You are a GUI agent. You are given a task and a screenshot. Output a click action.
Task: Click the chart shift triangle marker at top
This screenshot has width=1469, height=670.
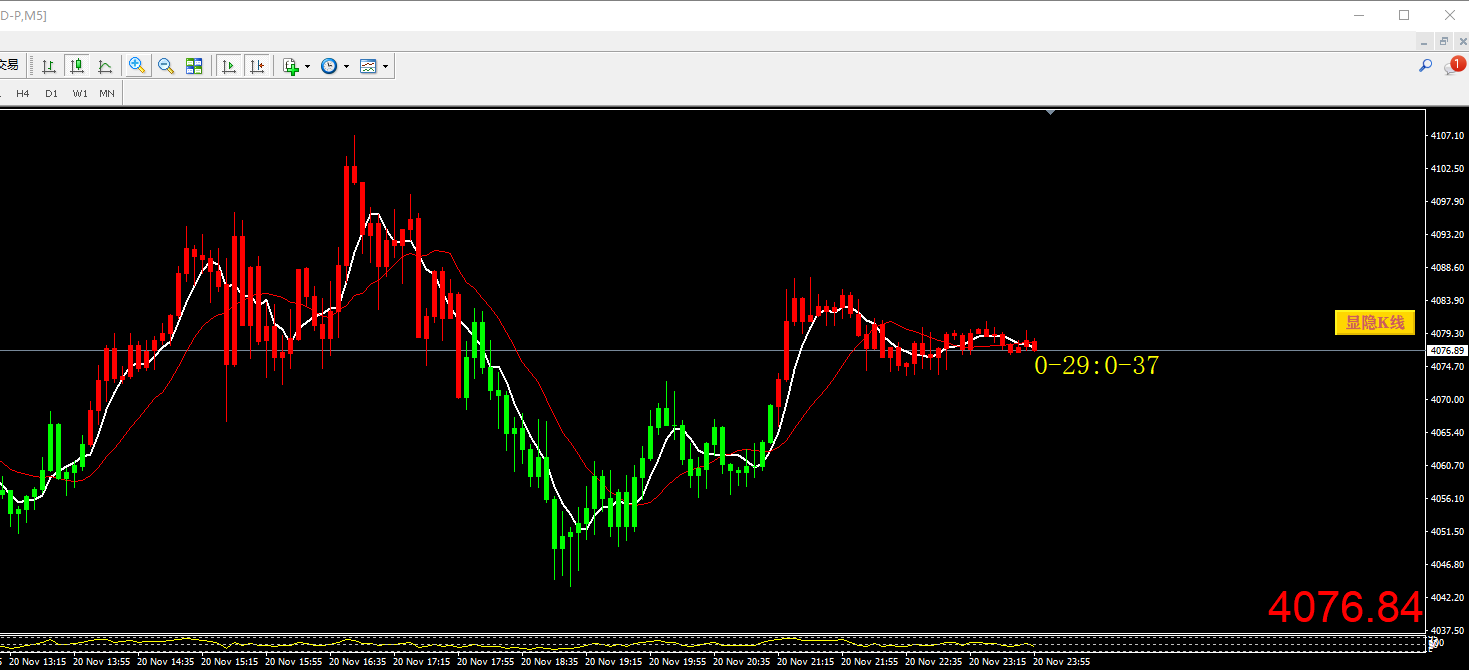1050,112
